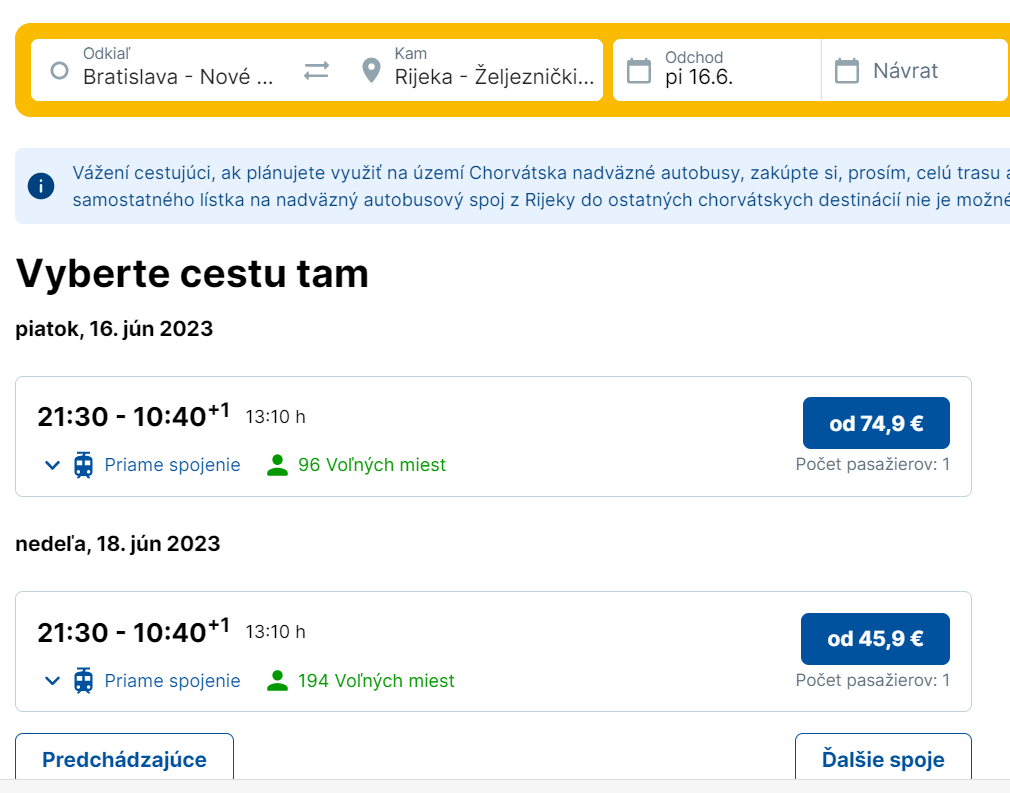Show later connections with Ďalšie spoje
Image resolution: width=1010 pixels, height=793 pixels.
882,759
